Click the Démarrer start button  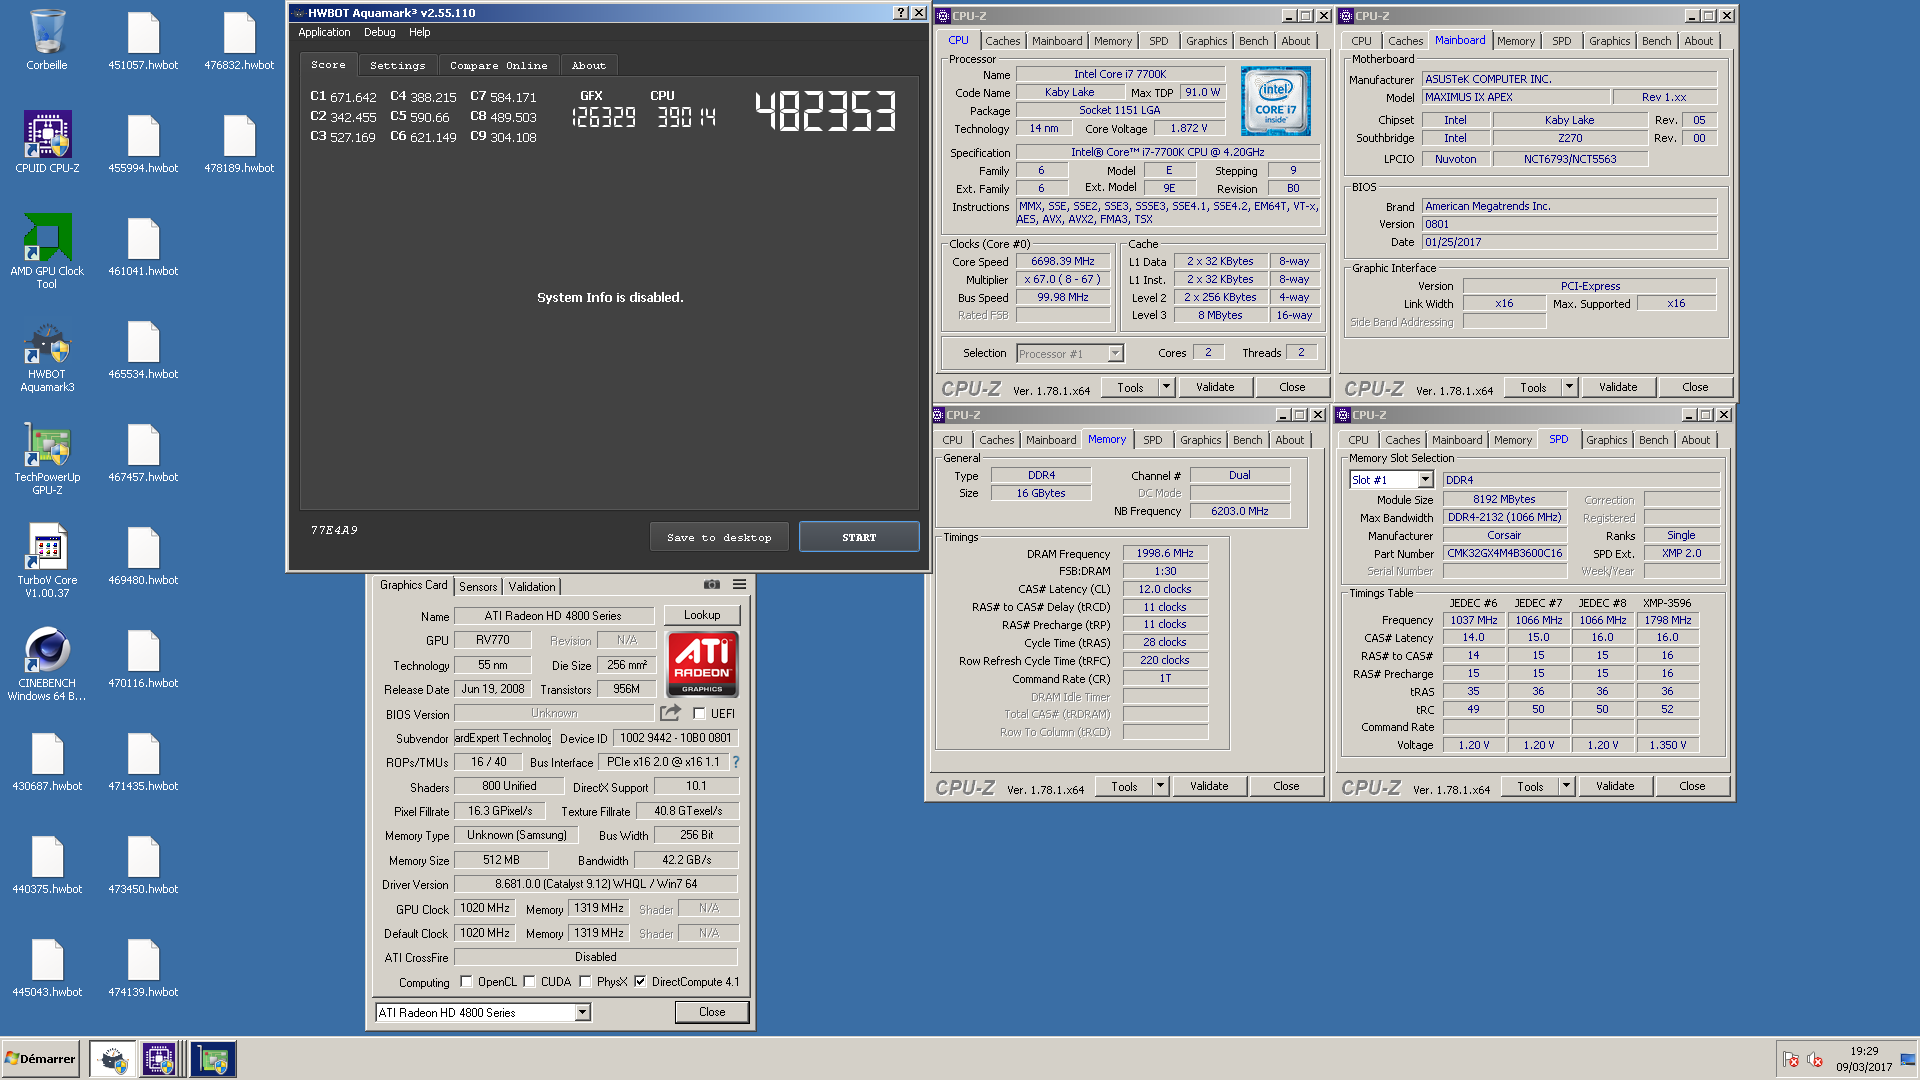40,1059
